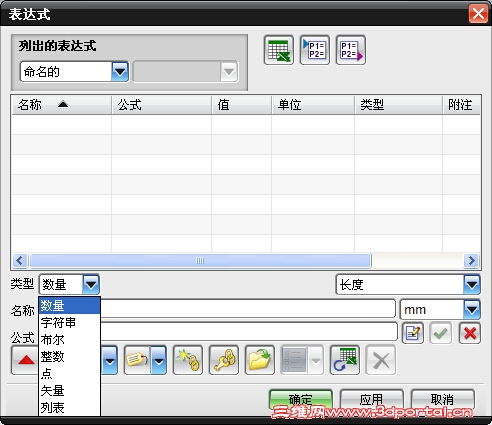Open the listed expressions filter dropdown
This screenshot has width=492, height=425.
pyautogui.click(x=120, y=71)
